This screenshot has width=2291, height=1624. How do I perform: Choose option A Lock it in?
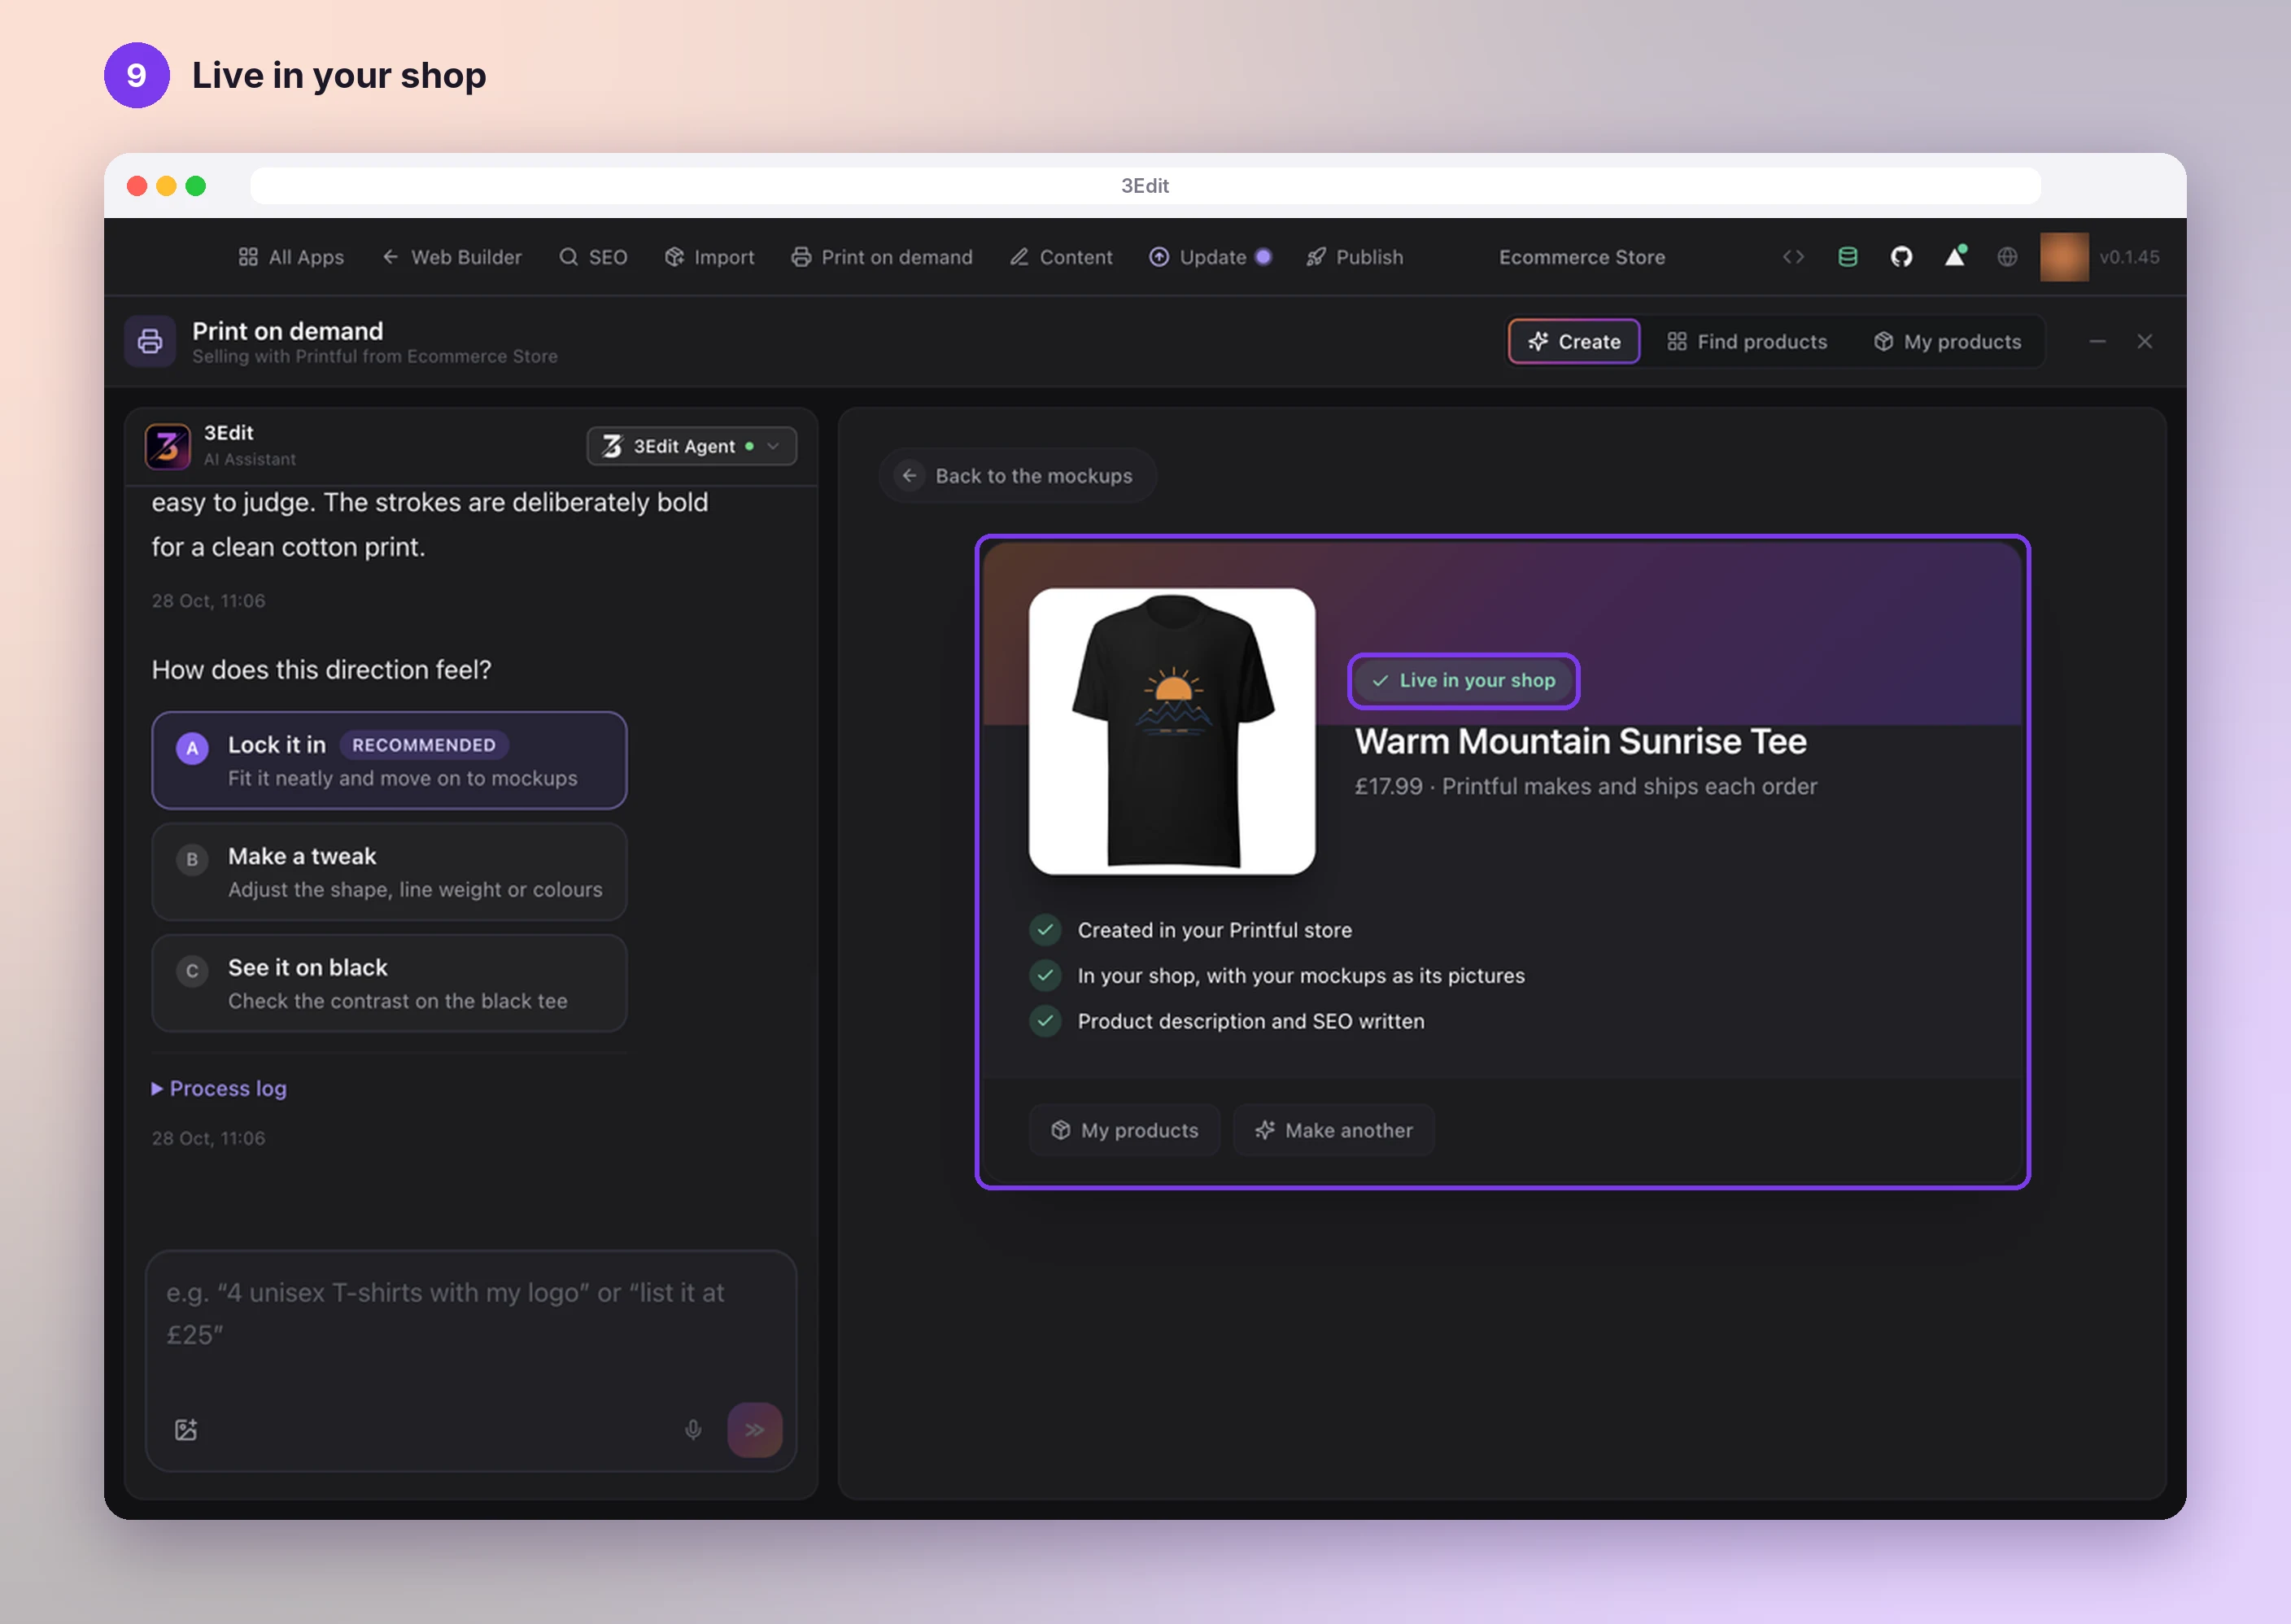coord(389,760)
